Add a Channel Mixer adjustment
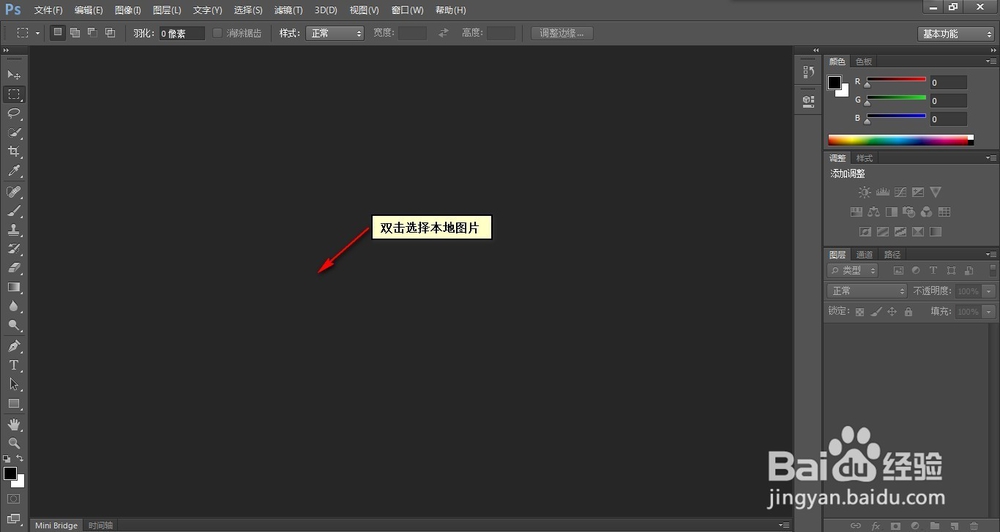This screenshot has height=532, width=1000. pyautogui.click(x=926, y=212)
